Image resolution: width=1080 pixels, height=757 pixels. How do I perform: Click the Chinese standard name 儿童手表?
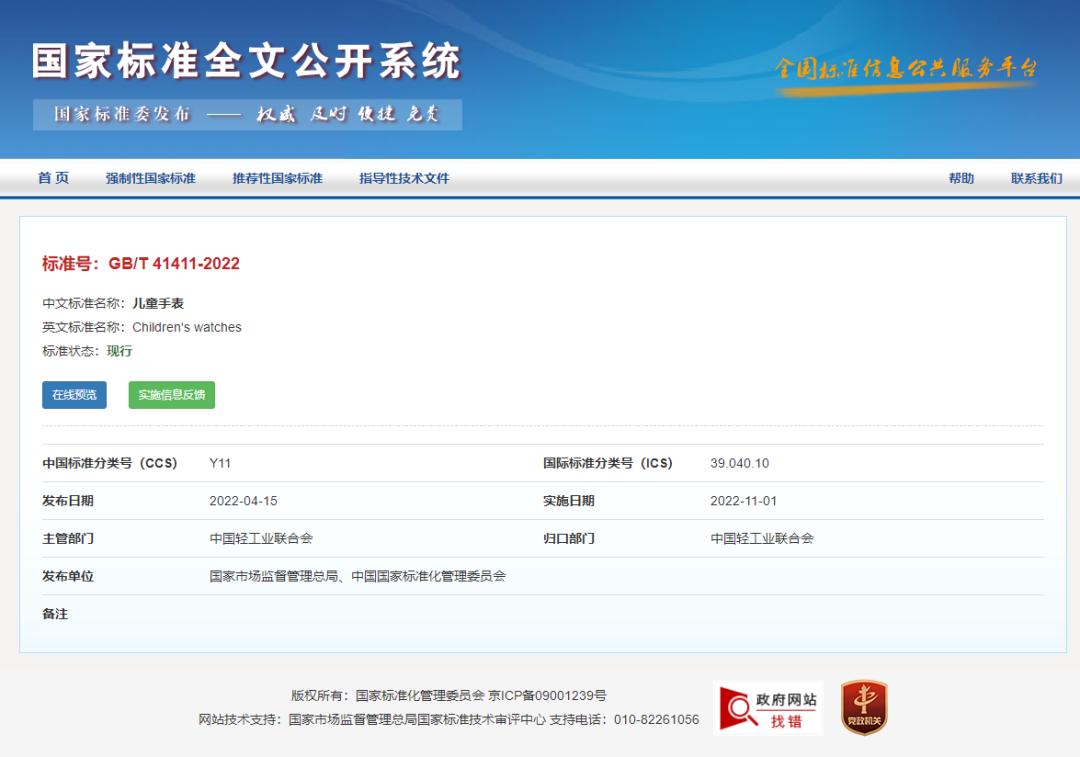[158, 303]
